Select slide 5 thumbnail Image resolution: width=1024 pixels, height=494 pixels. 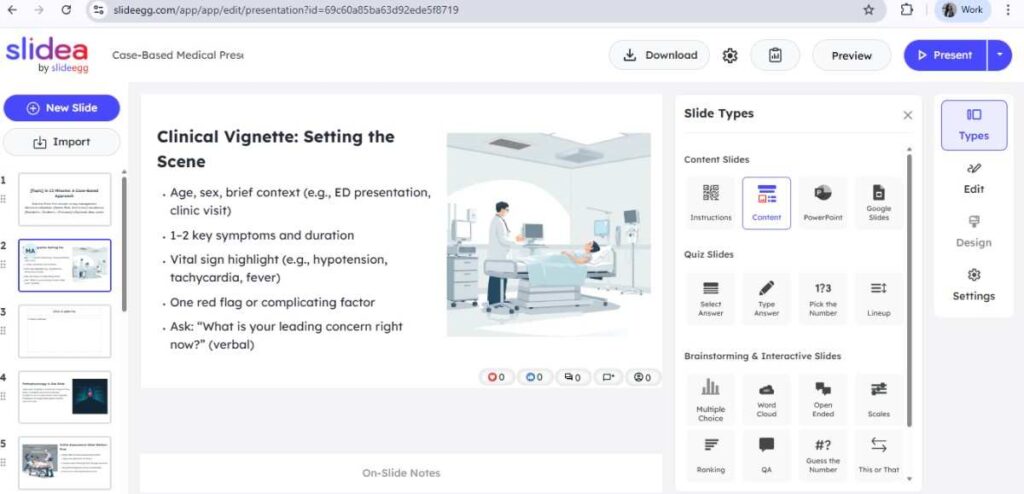coord(64,463)
